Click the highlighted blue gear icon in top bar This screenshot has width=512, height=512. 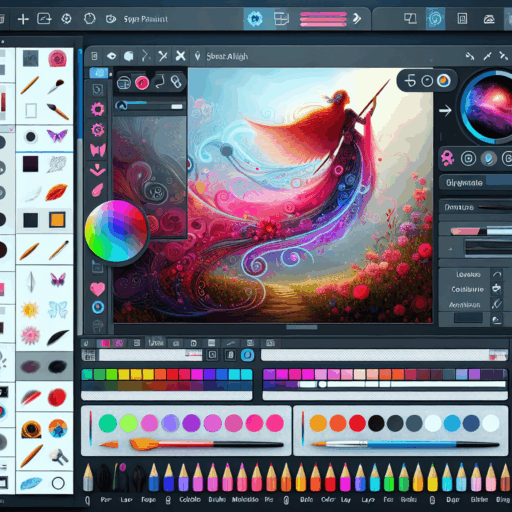click(x=255, y=19)
